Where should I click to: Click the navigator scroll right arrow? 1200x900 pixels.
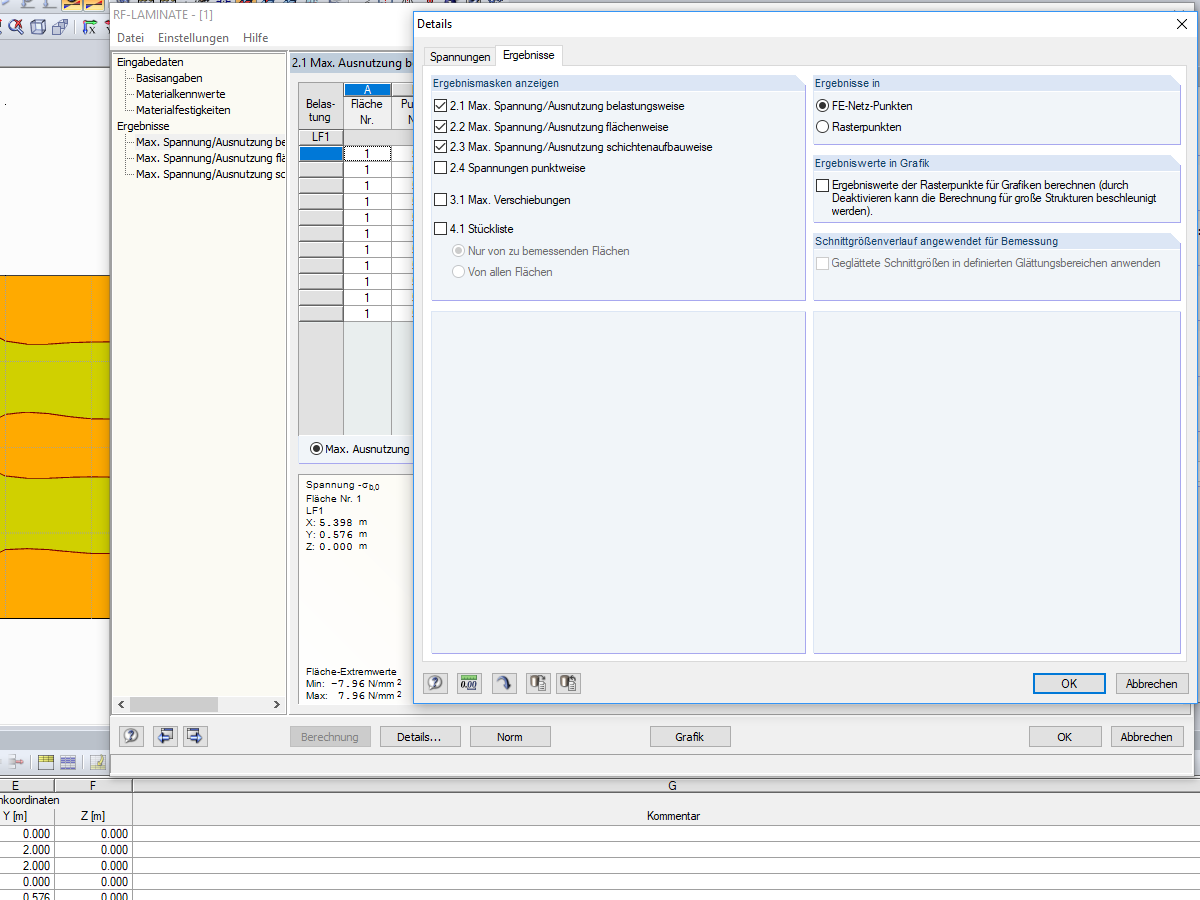coord(278,705)
